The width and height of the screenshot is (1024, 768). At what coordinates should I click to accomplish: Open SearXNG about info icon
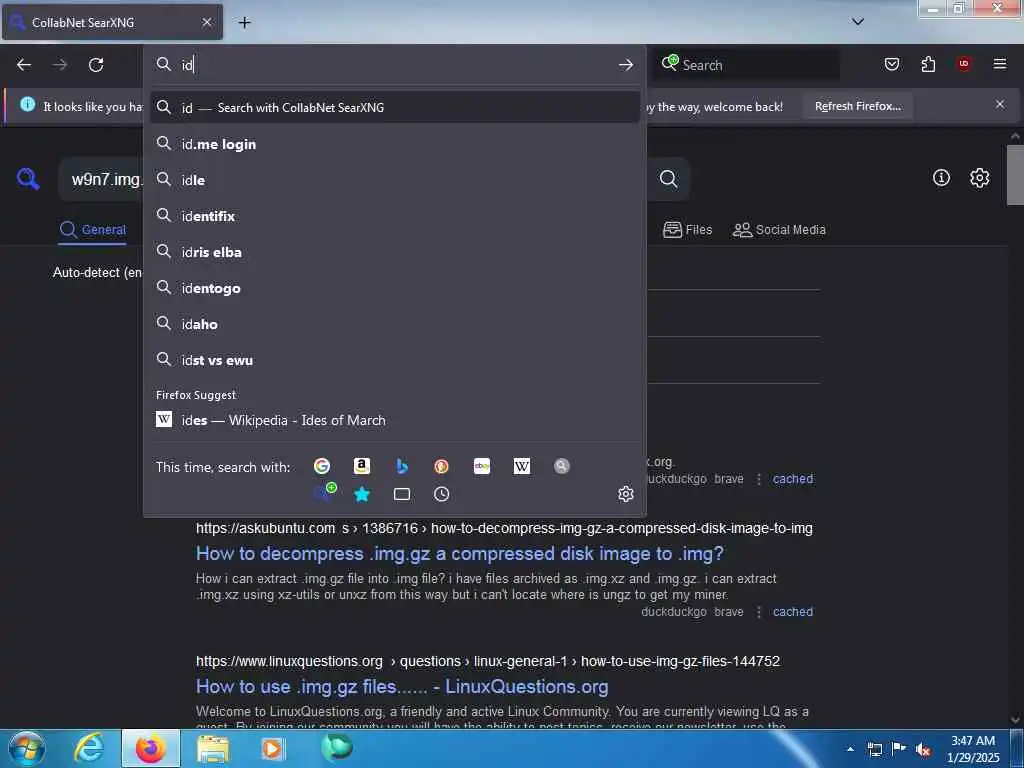[x=941, y=178]
